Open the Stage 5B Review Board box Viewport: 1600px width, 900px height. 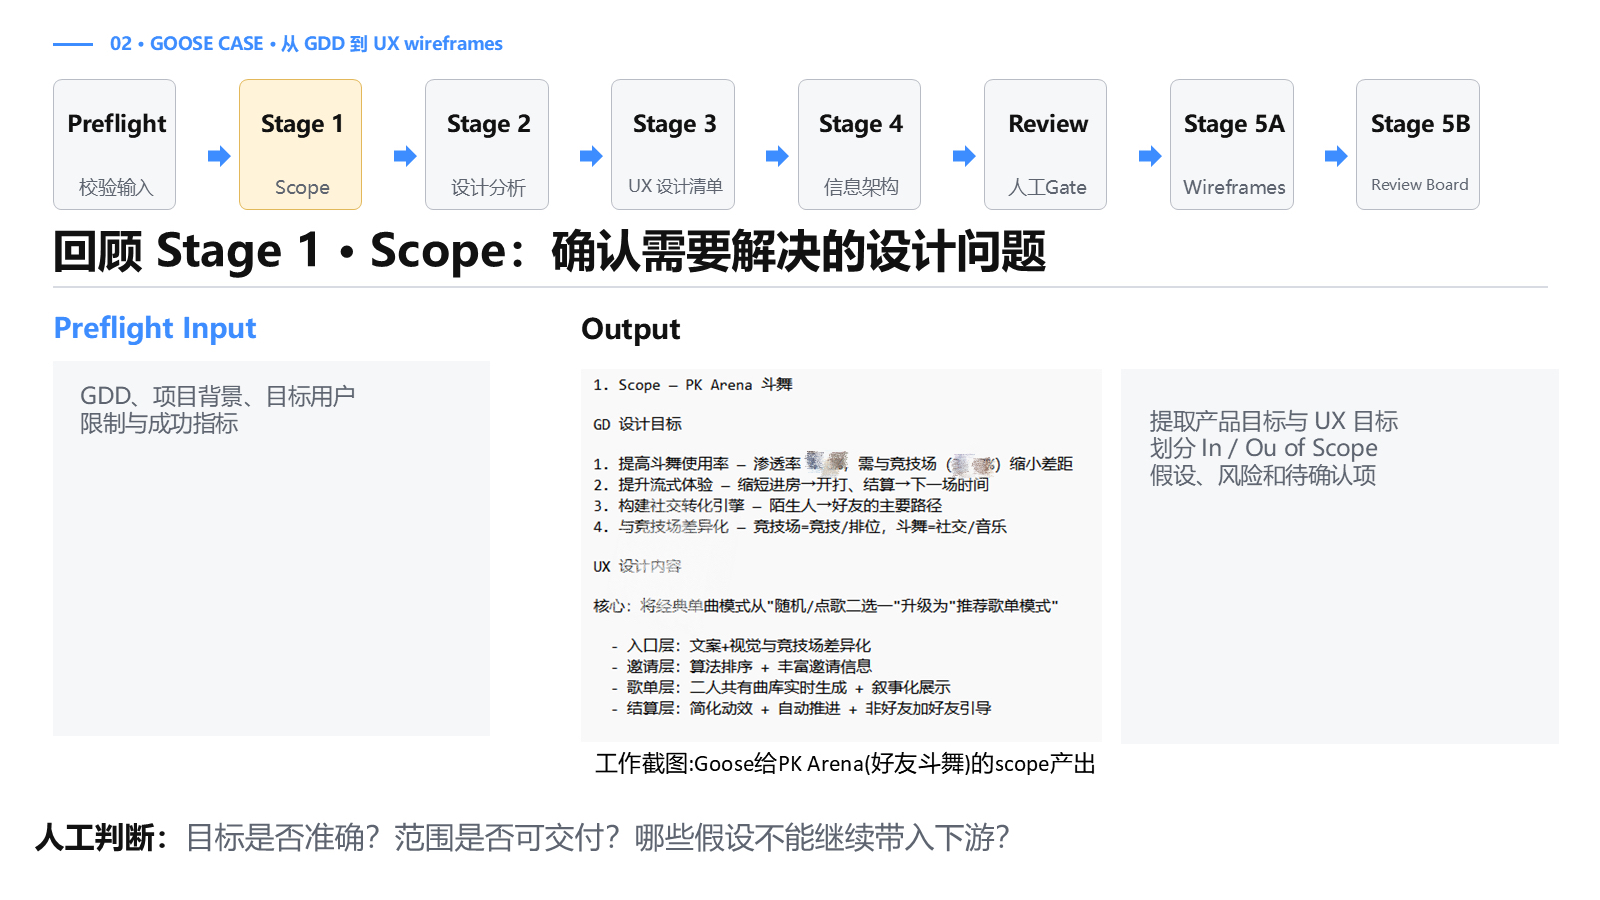pos(1418,144)
